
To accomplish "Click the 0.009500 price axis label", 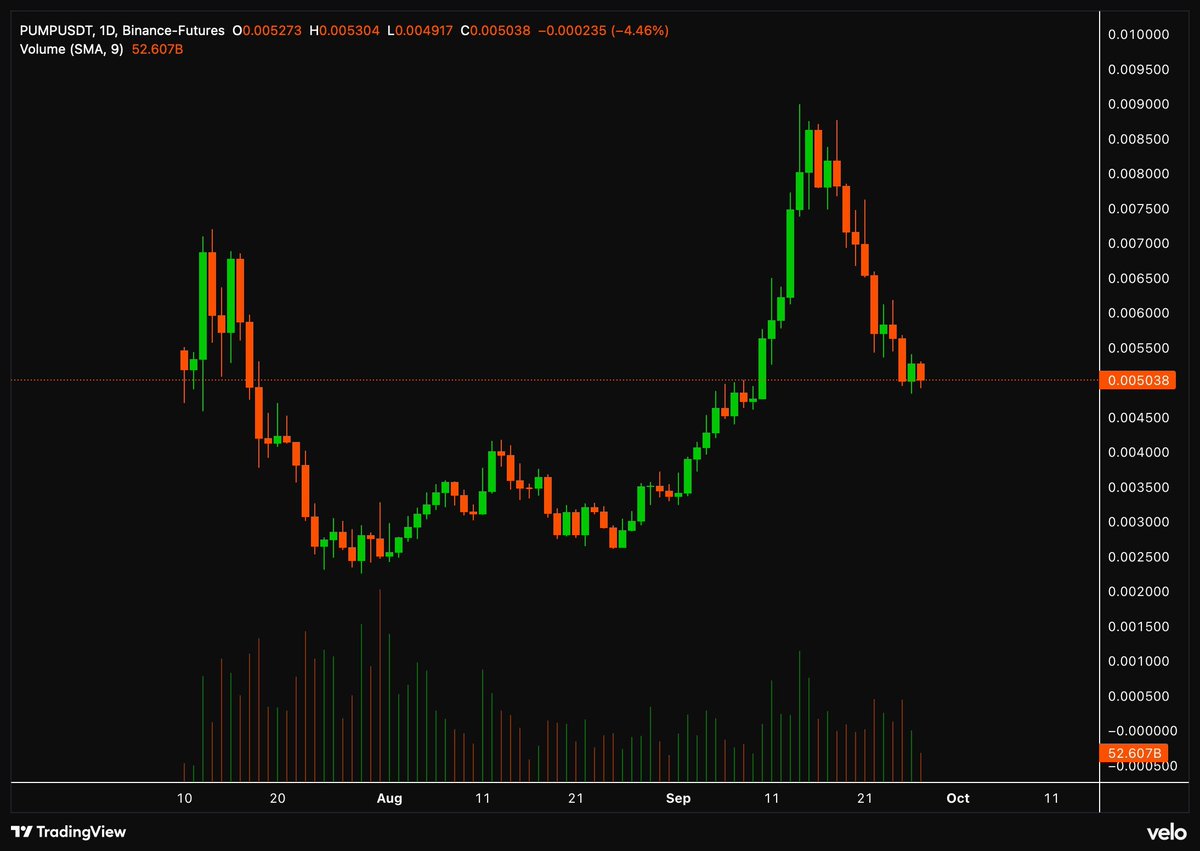I will click(1138, 70).
